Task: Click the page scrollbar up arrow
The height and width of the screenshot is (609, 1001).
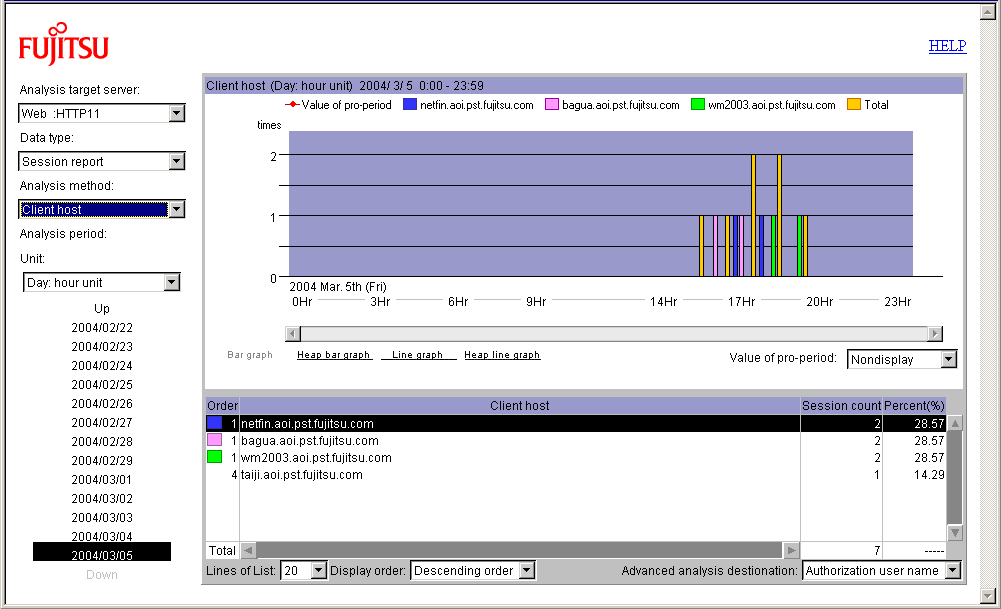Action: 988,12
